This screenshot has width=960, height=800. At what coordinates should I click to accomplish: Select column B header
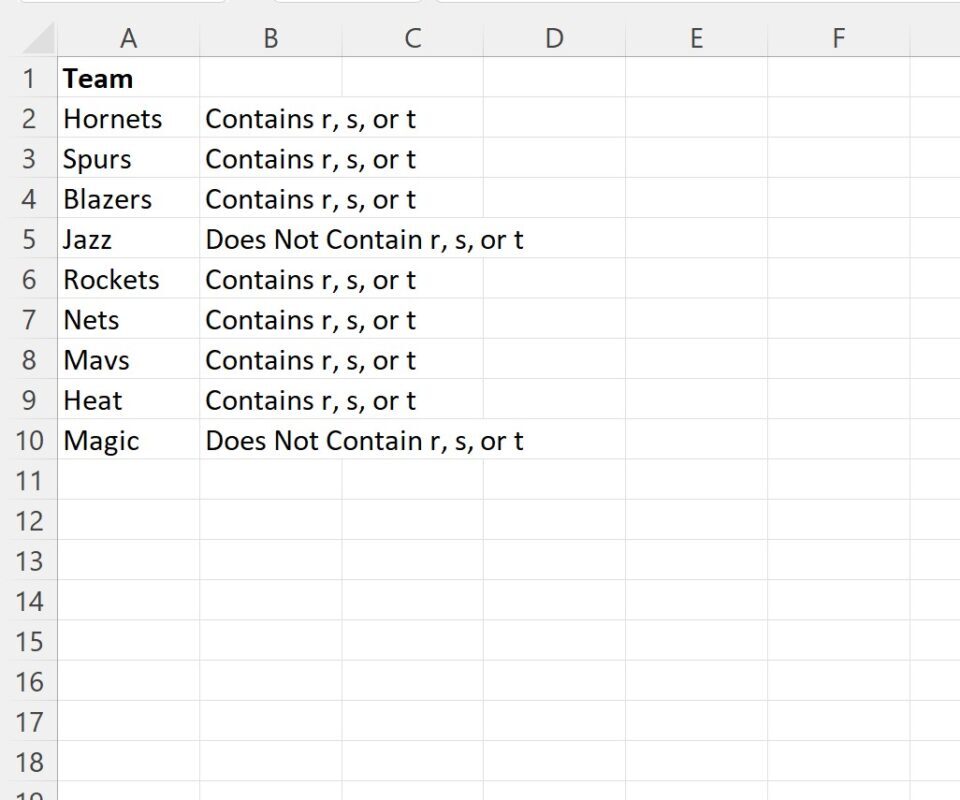[x=271, y=39]
